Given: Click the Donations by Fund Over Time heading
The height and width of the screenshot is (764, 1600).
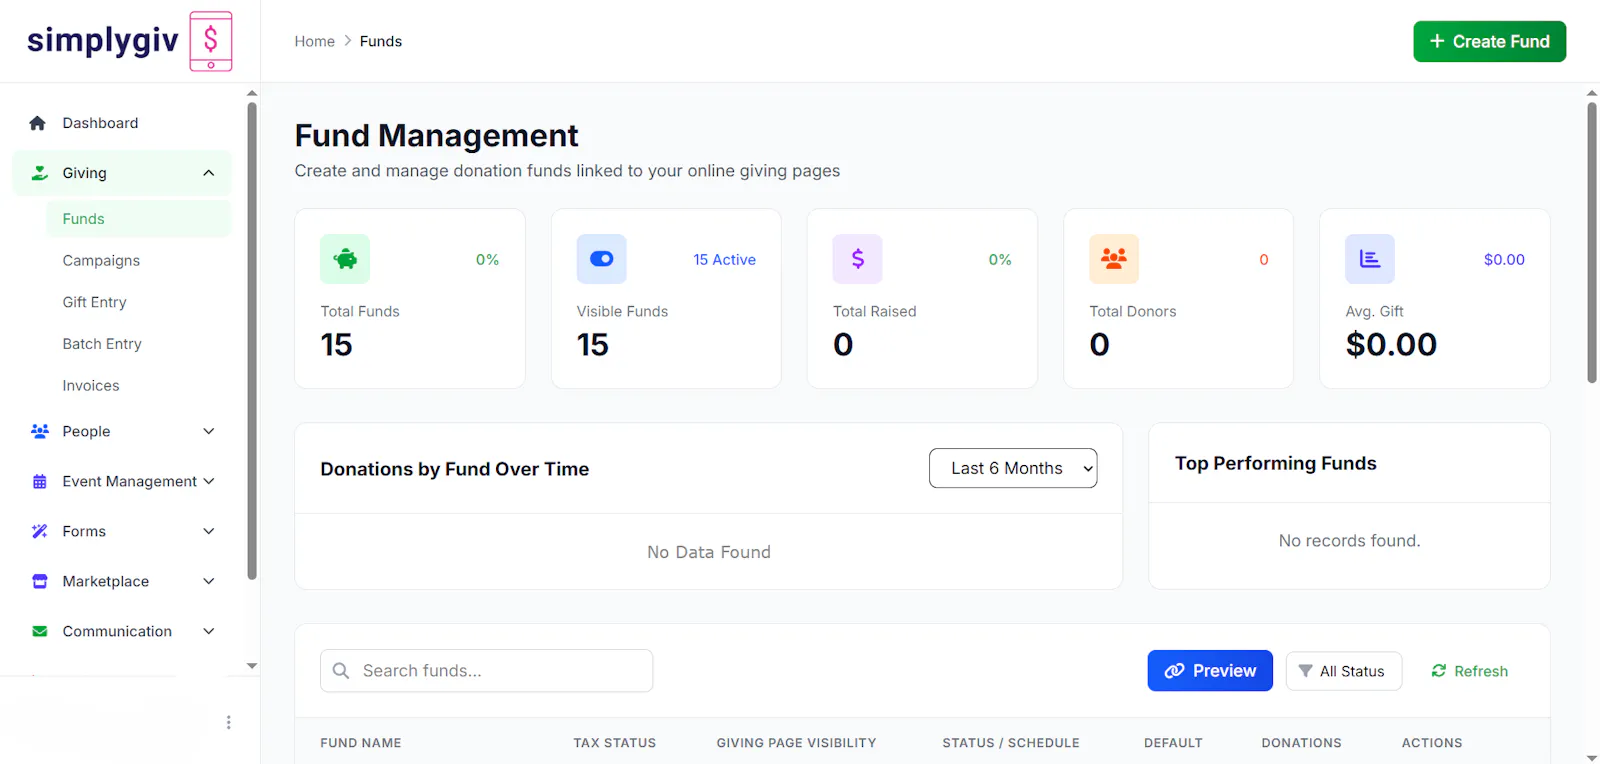Looking at the screenshot, I should (x=455, y=469).
